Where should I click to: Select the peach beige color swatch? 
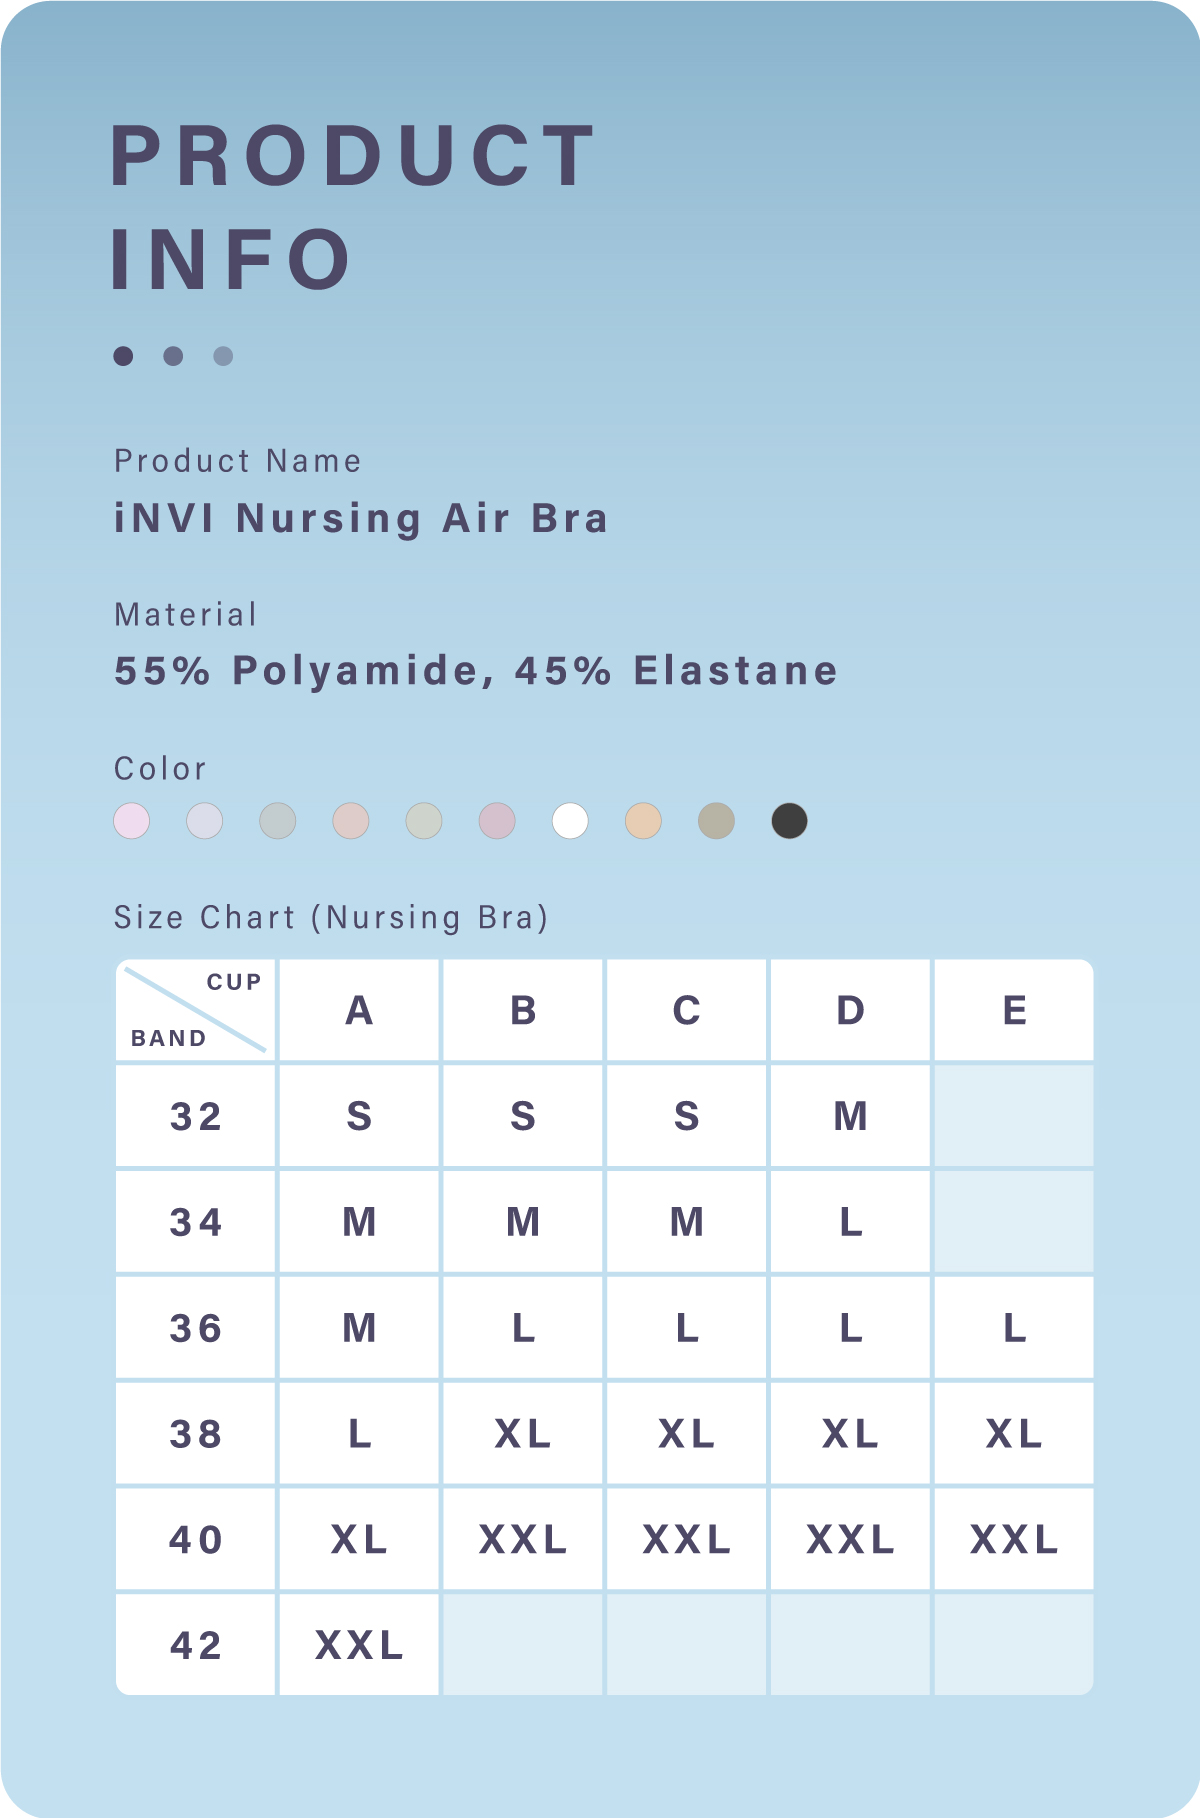click(643, 821)
